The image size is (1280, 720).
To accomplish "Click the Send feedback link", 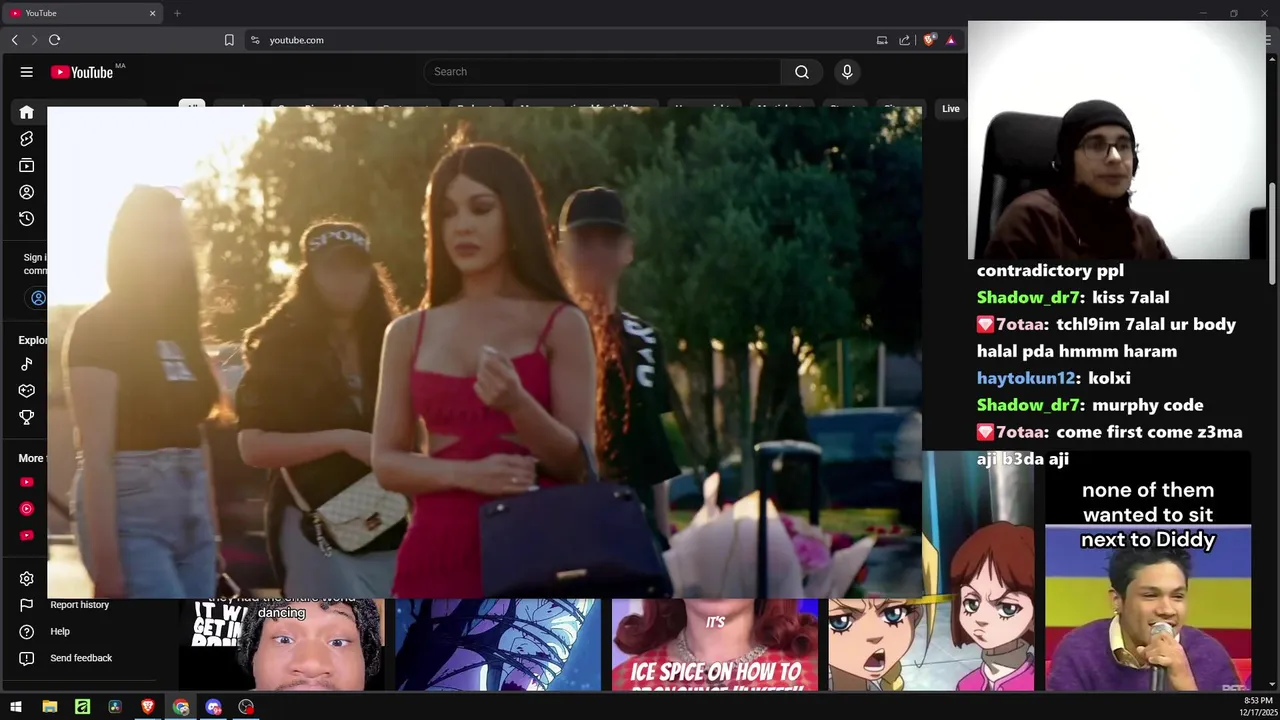I will pyautogui.click(x=81, y=658).
